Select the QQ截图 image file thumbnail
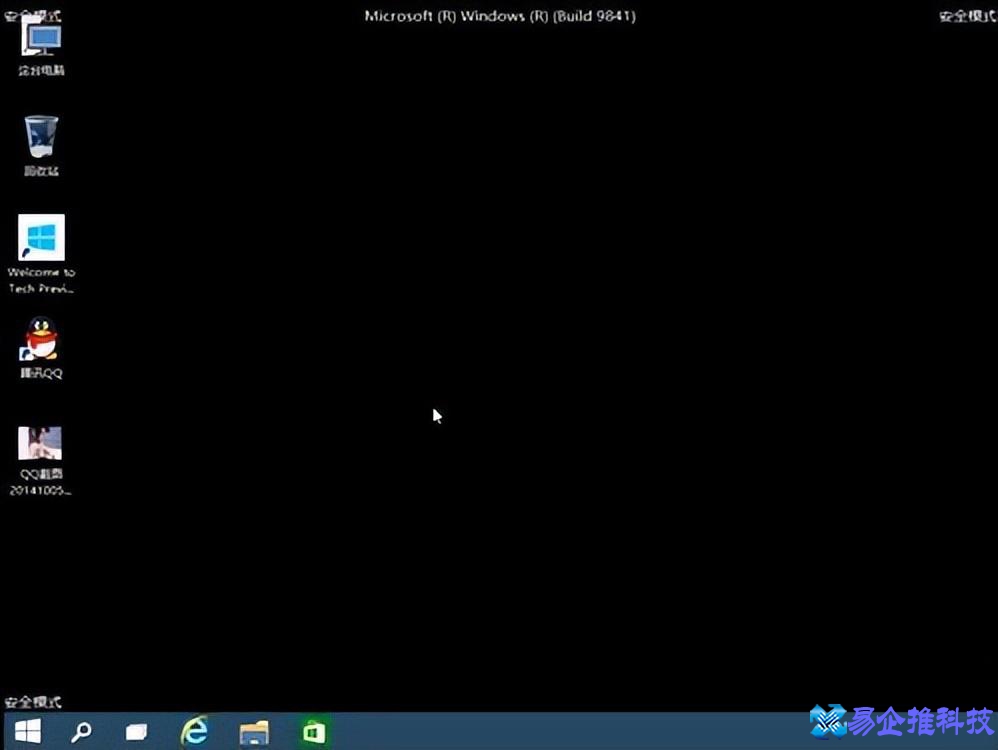This screenshot has width=998, height=750. pos(40,443)
